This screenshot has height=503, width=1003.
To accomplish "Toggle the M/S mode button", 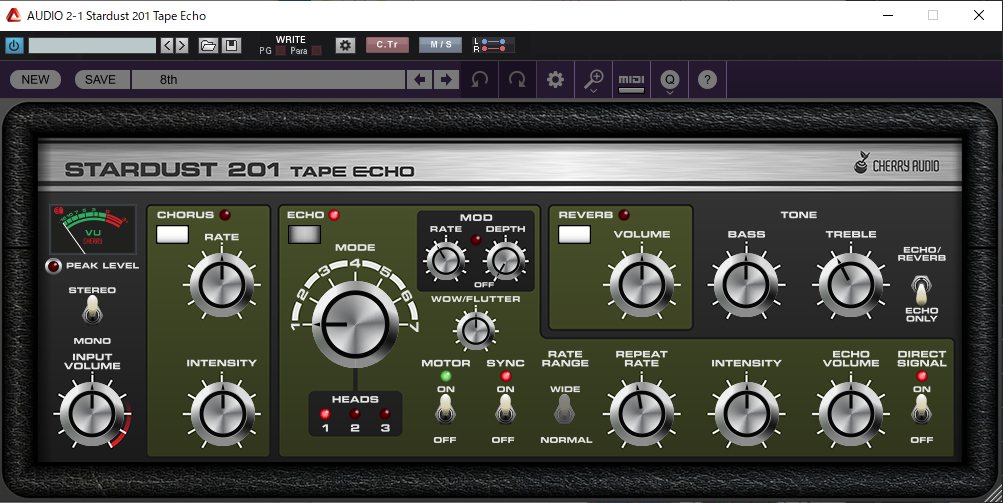I will point(441,45).
